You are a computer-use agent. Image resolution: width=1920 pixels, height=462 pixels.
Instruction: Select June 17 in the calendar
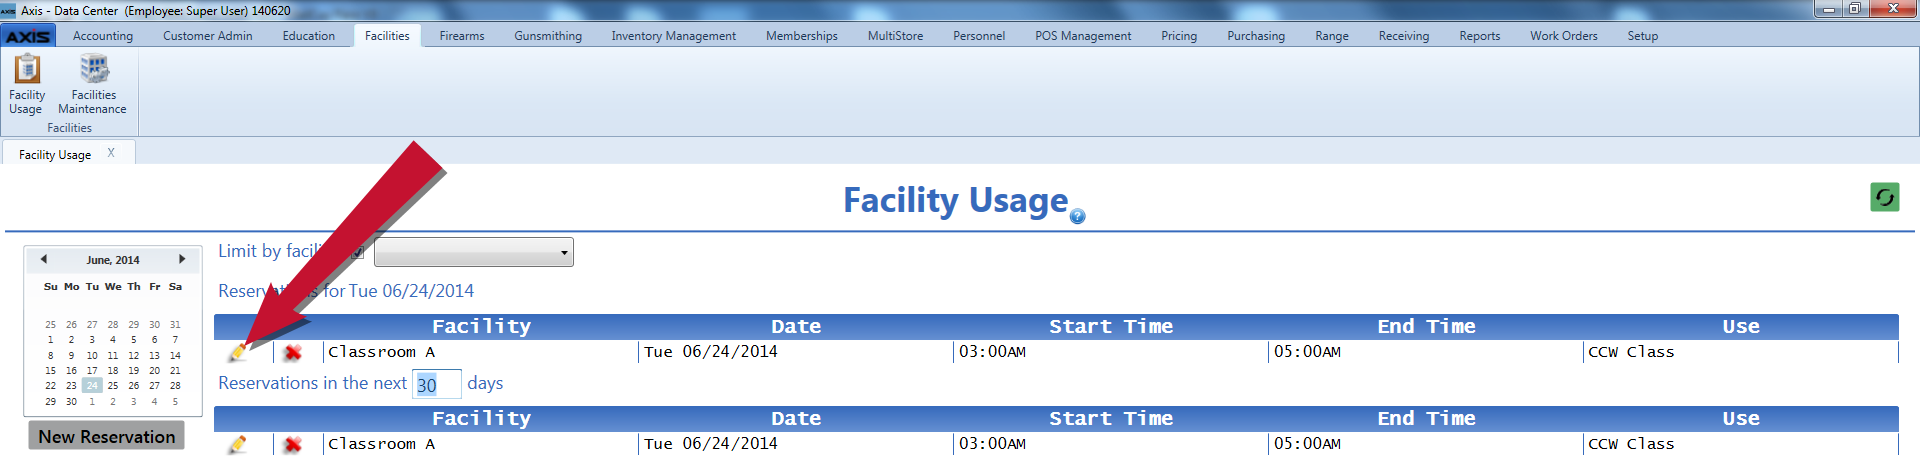pos(92,371)
